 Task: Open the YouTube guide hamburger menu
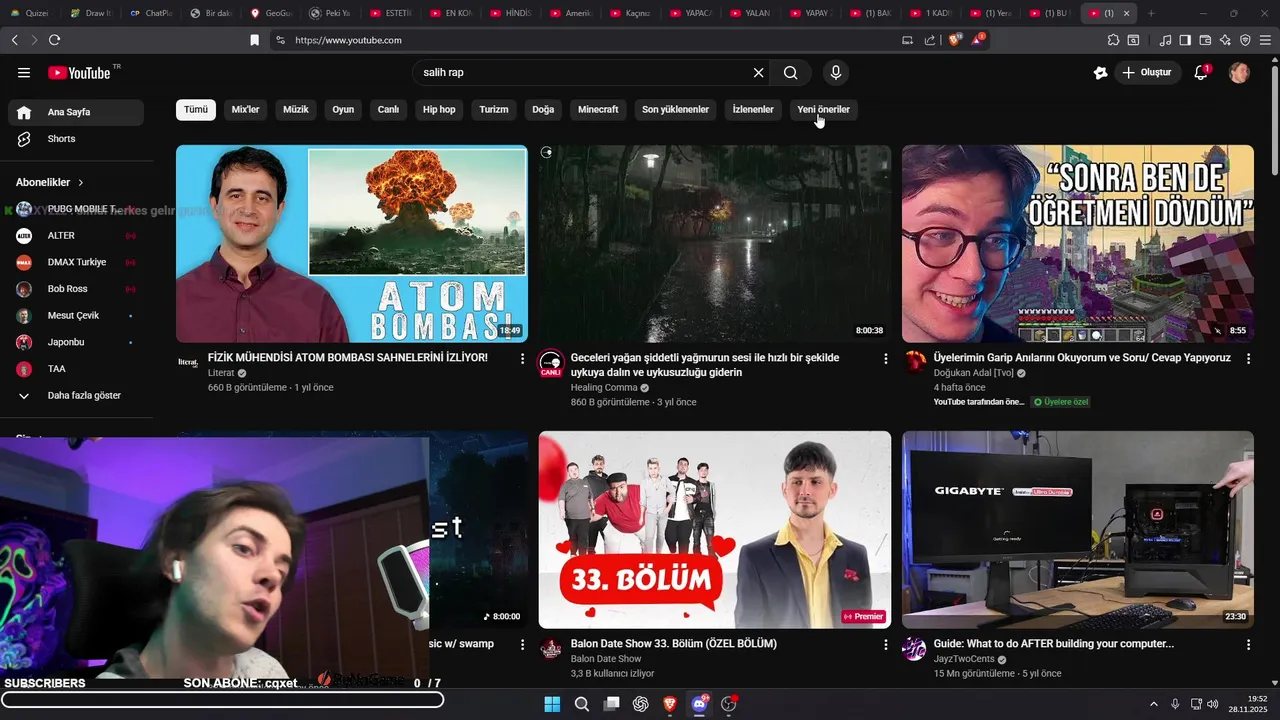click(x=24, y=73)
